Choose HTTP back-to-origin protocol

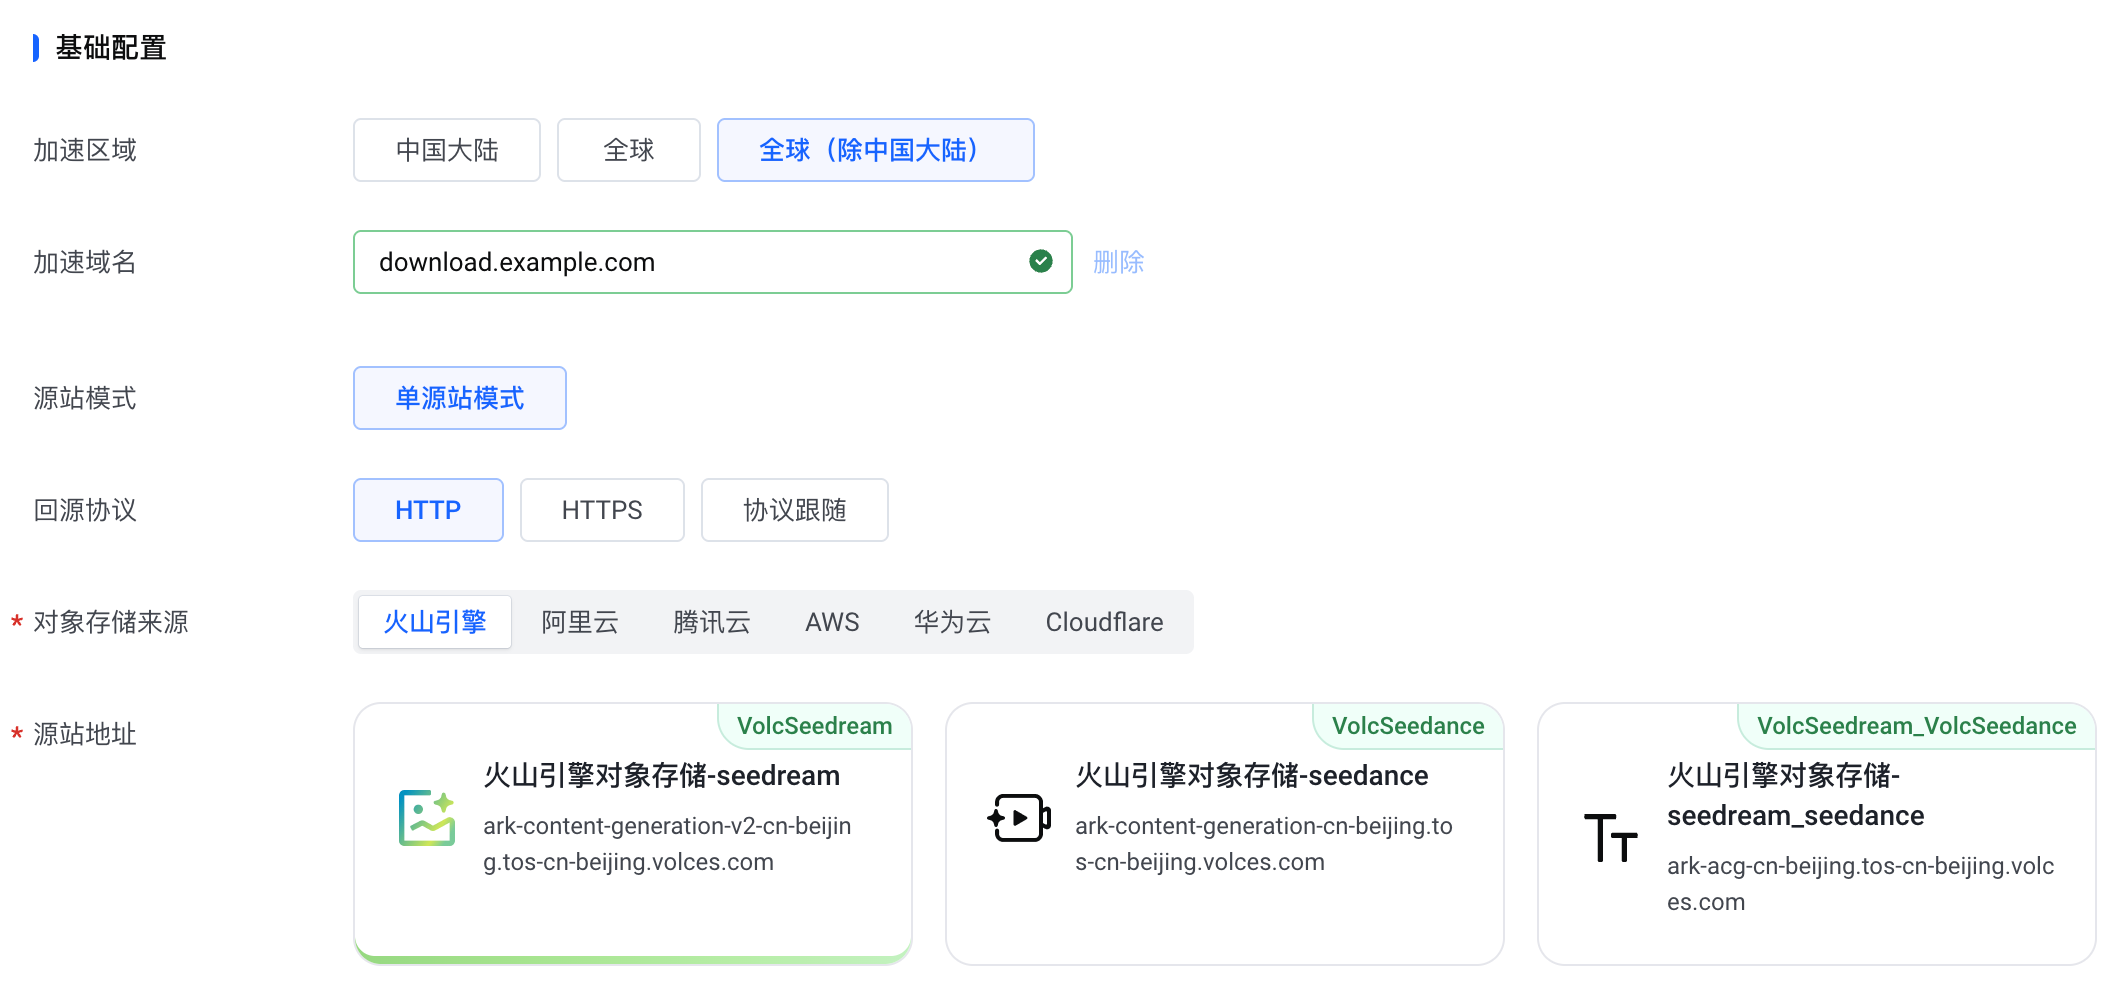[x=428, y=510]
